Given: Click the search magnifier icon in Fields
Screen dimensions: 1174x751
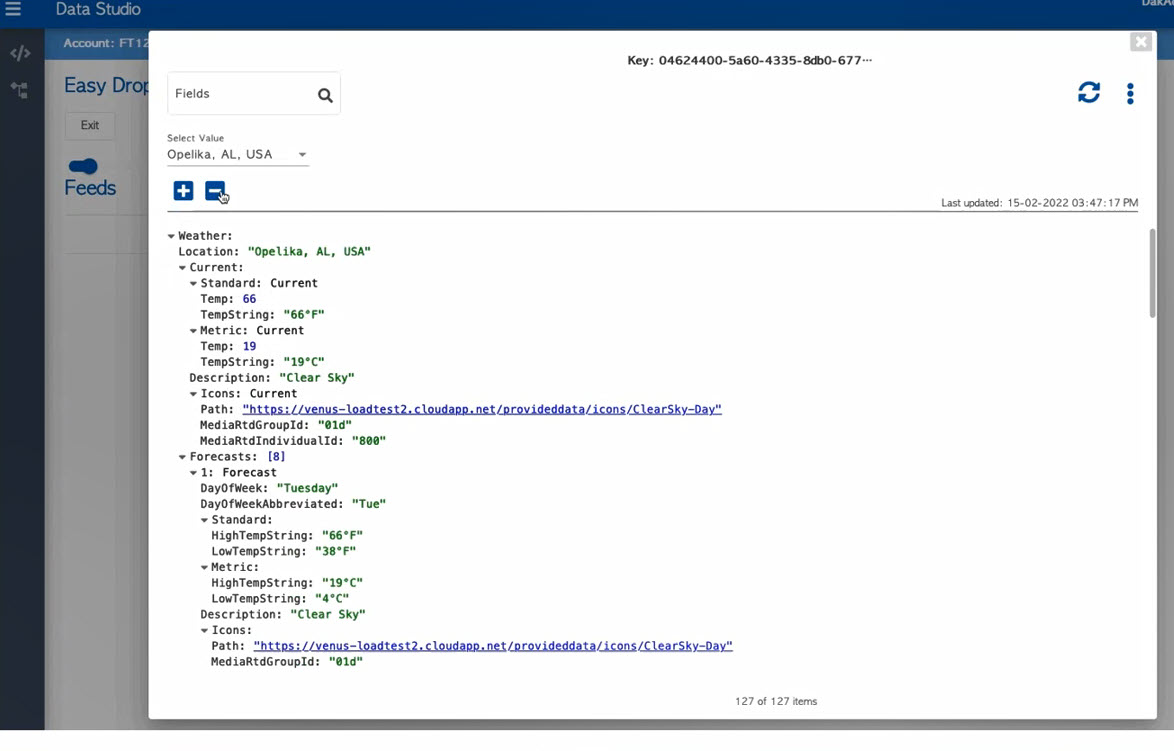Looking at the screenshot, I should click(x=325, y=95).
